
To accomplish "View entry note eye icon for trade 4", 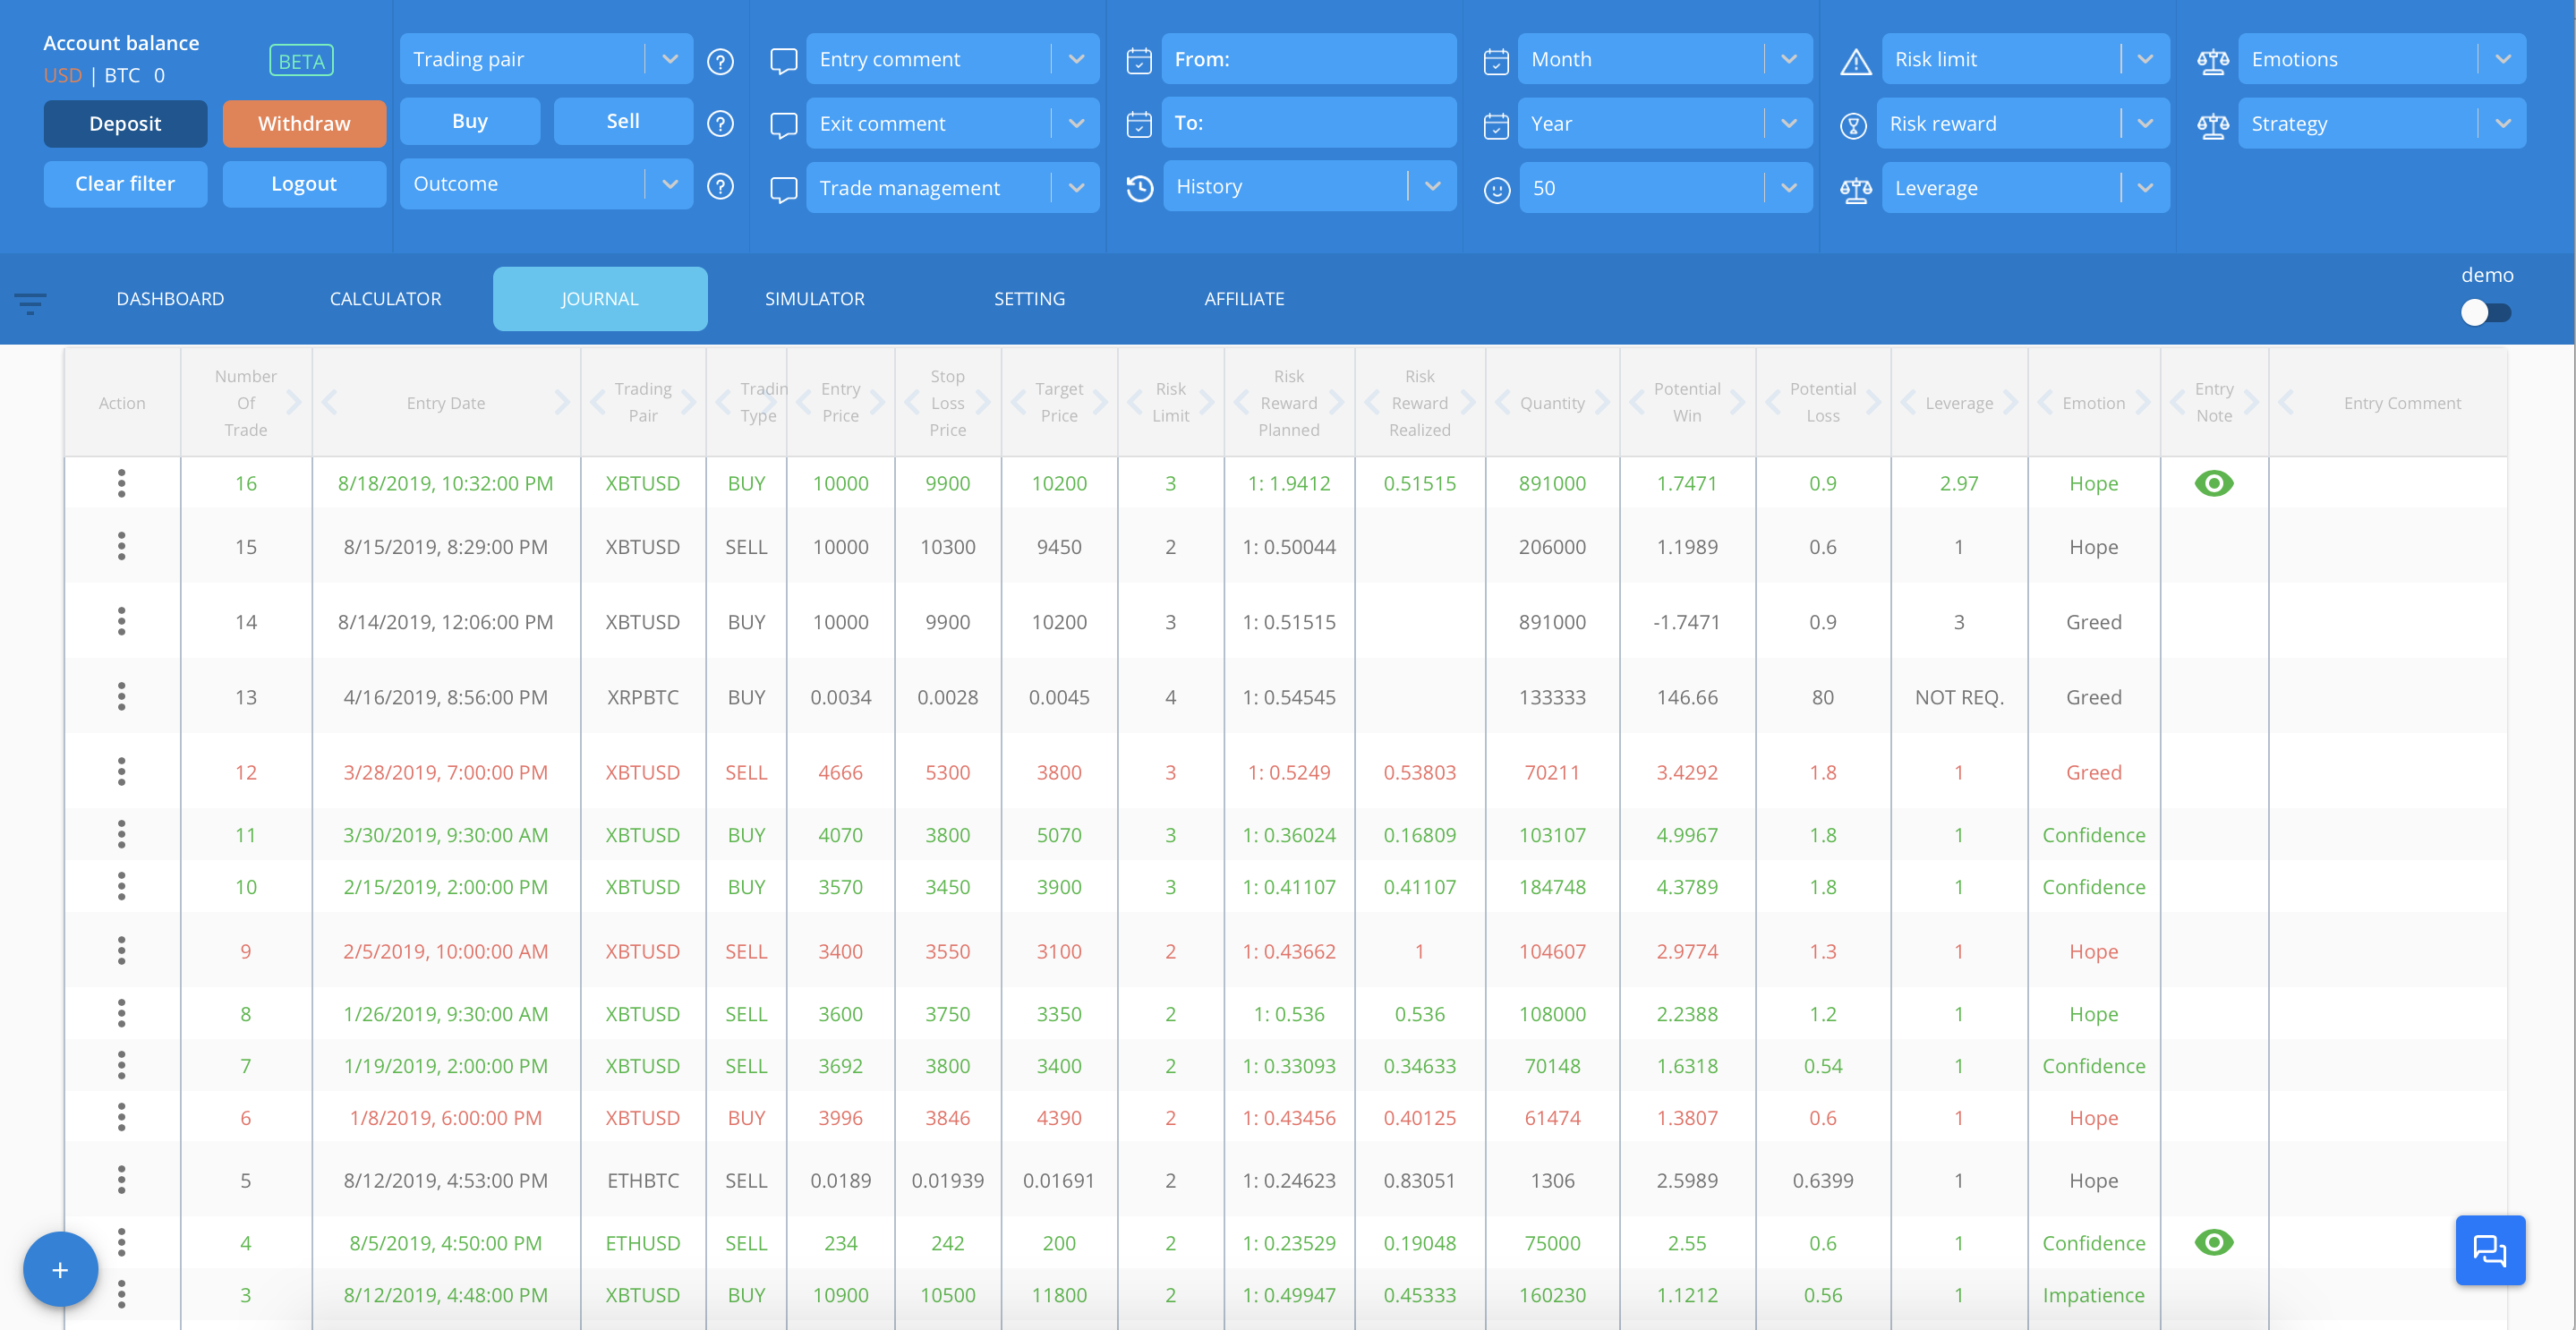I will pos(2214,1242).
